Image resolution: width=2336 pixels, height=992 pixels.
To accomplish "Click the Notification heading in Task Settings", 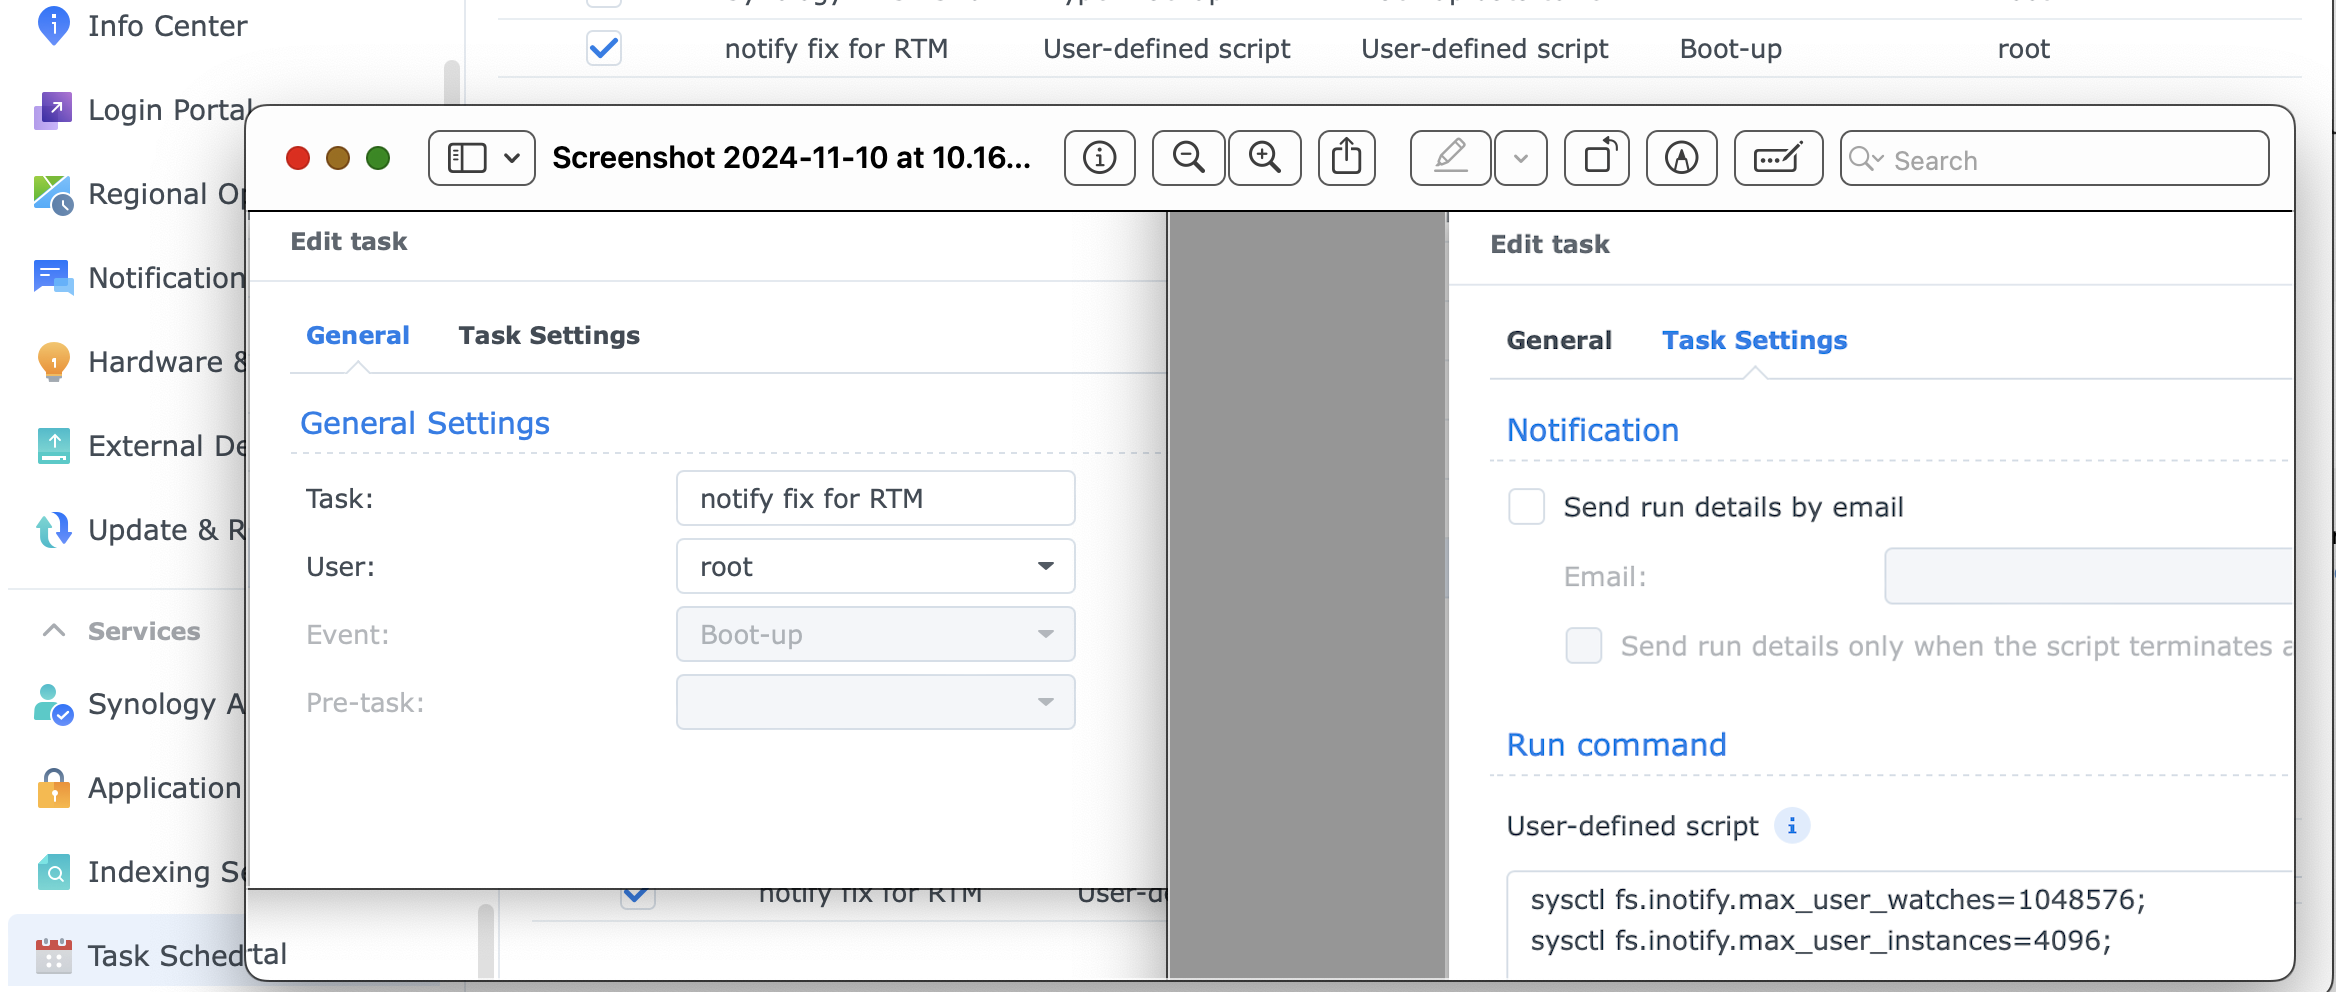I will click(x=1593, y=430).
